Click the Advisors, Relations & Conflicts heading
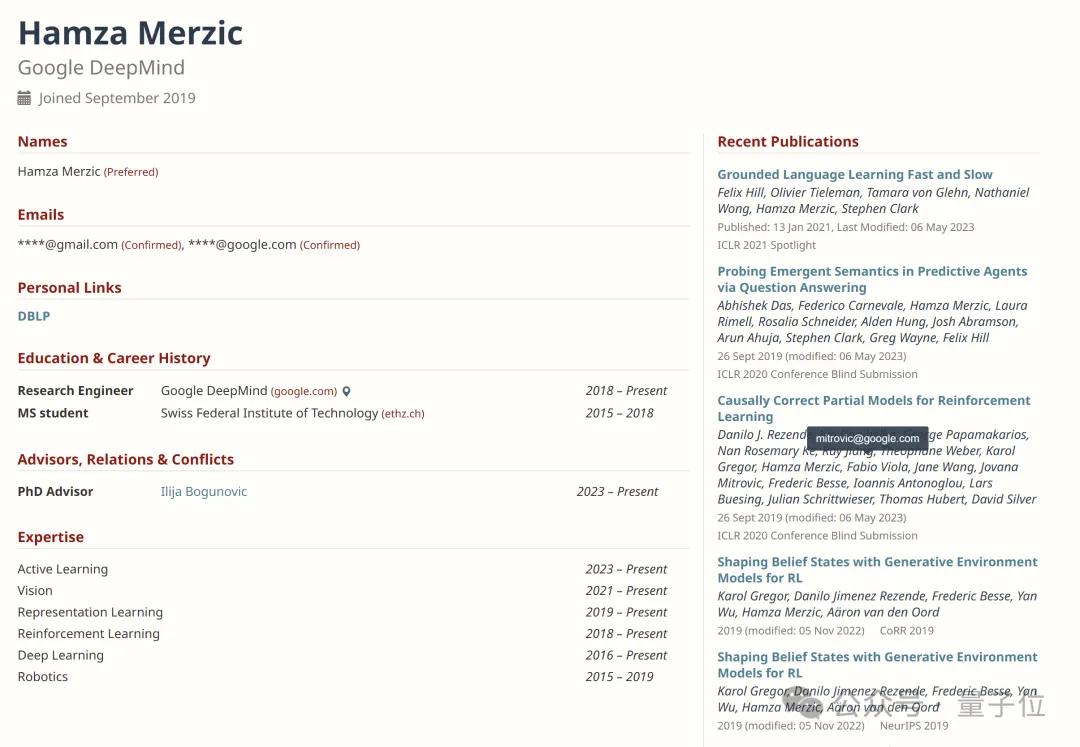Image resolution: width=1080 pixels, height=747 pixels. coord(125,459)
